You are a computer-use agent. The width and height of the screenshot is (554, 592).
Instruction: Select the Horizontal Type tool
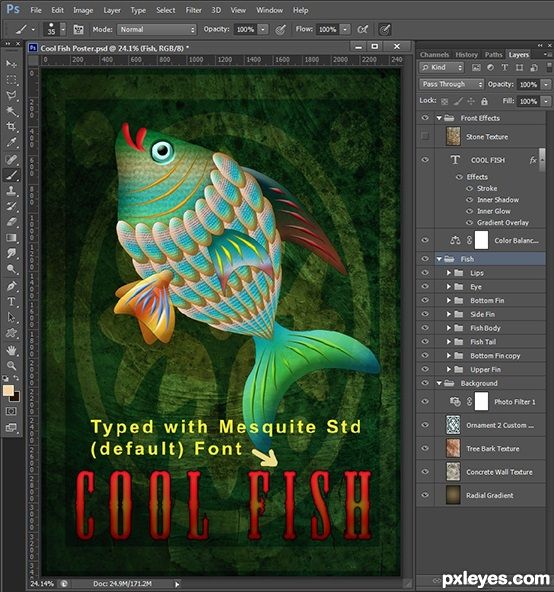point(11,302)
